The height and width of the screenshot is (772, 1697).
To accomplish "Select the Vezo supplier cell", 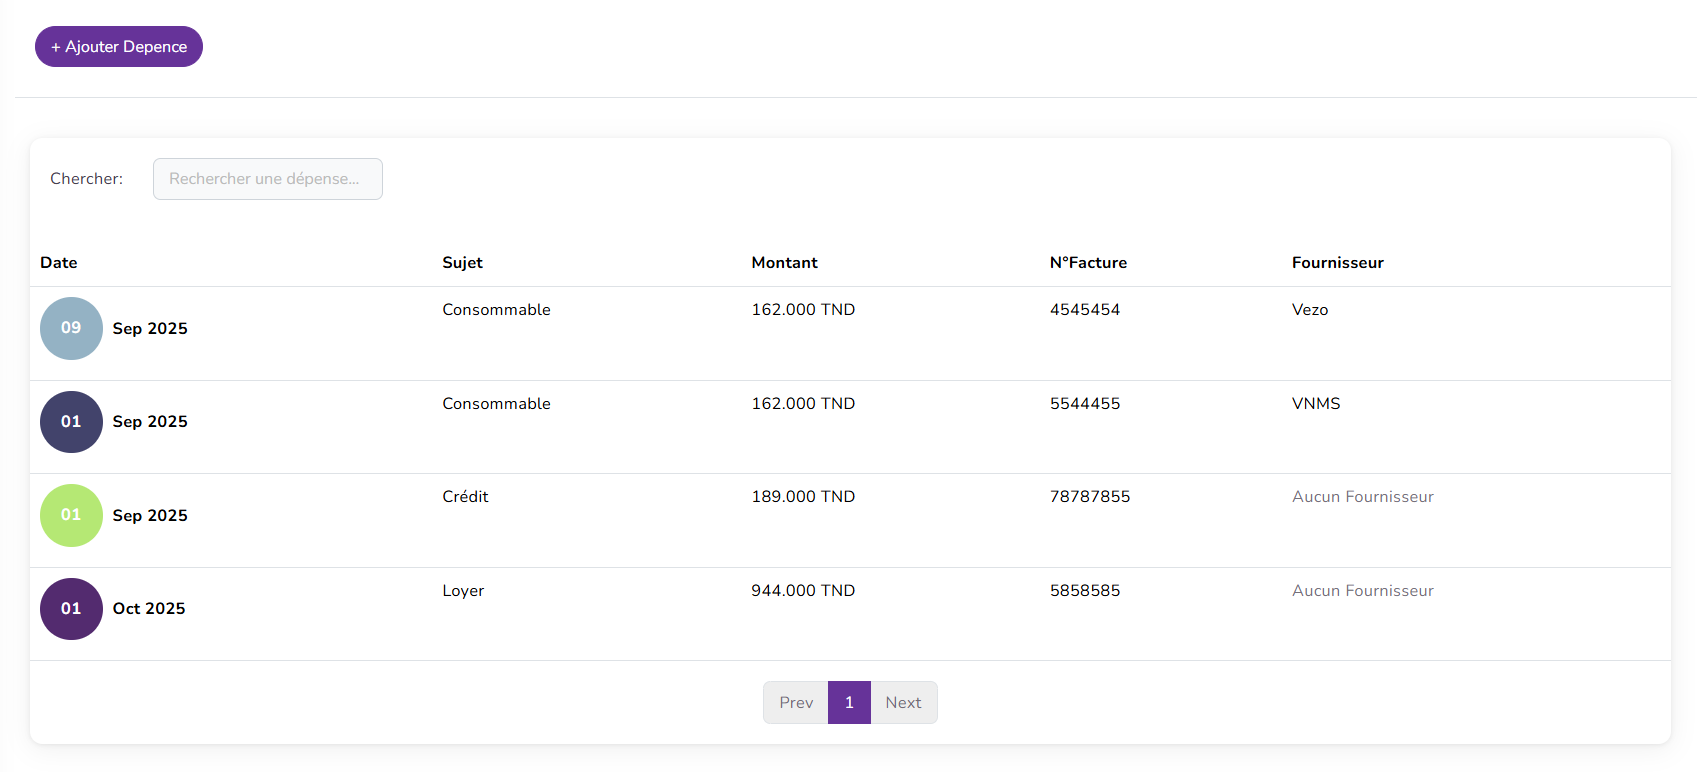I will [x=1309, y=310].
